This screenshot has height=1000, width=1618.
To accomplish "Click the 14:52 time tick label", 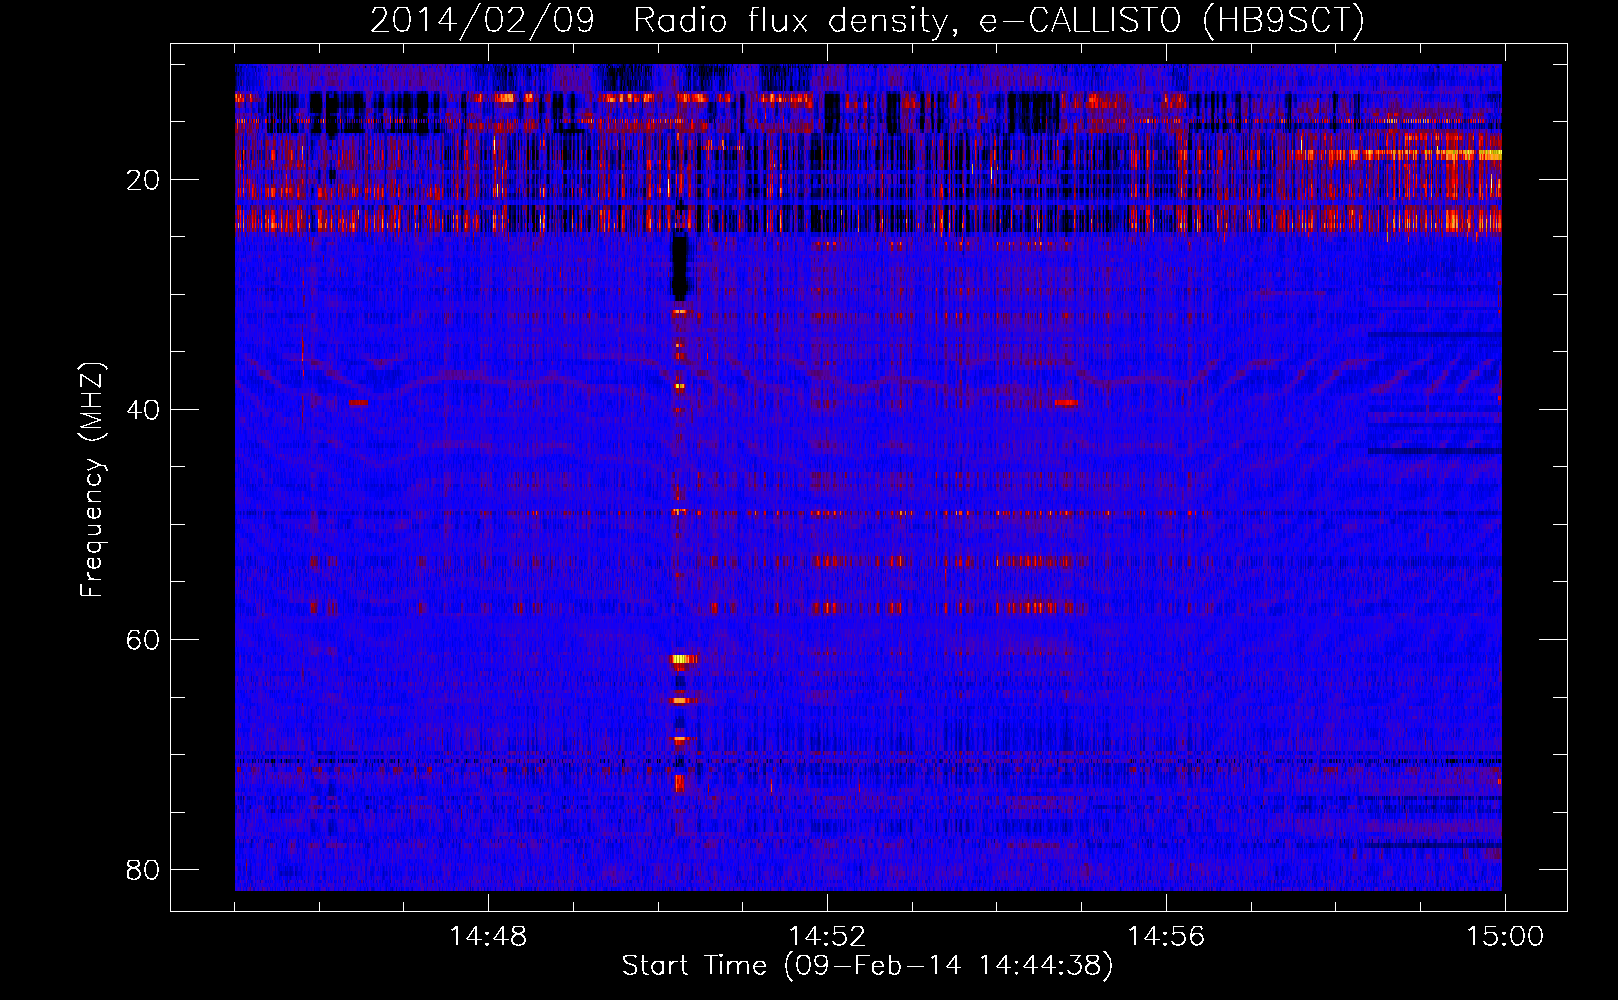I will pyautogui.click(x=827, y=937).
